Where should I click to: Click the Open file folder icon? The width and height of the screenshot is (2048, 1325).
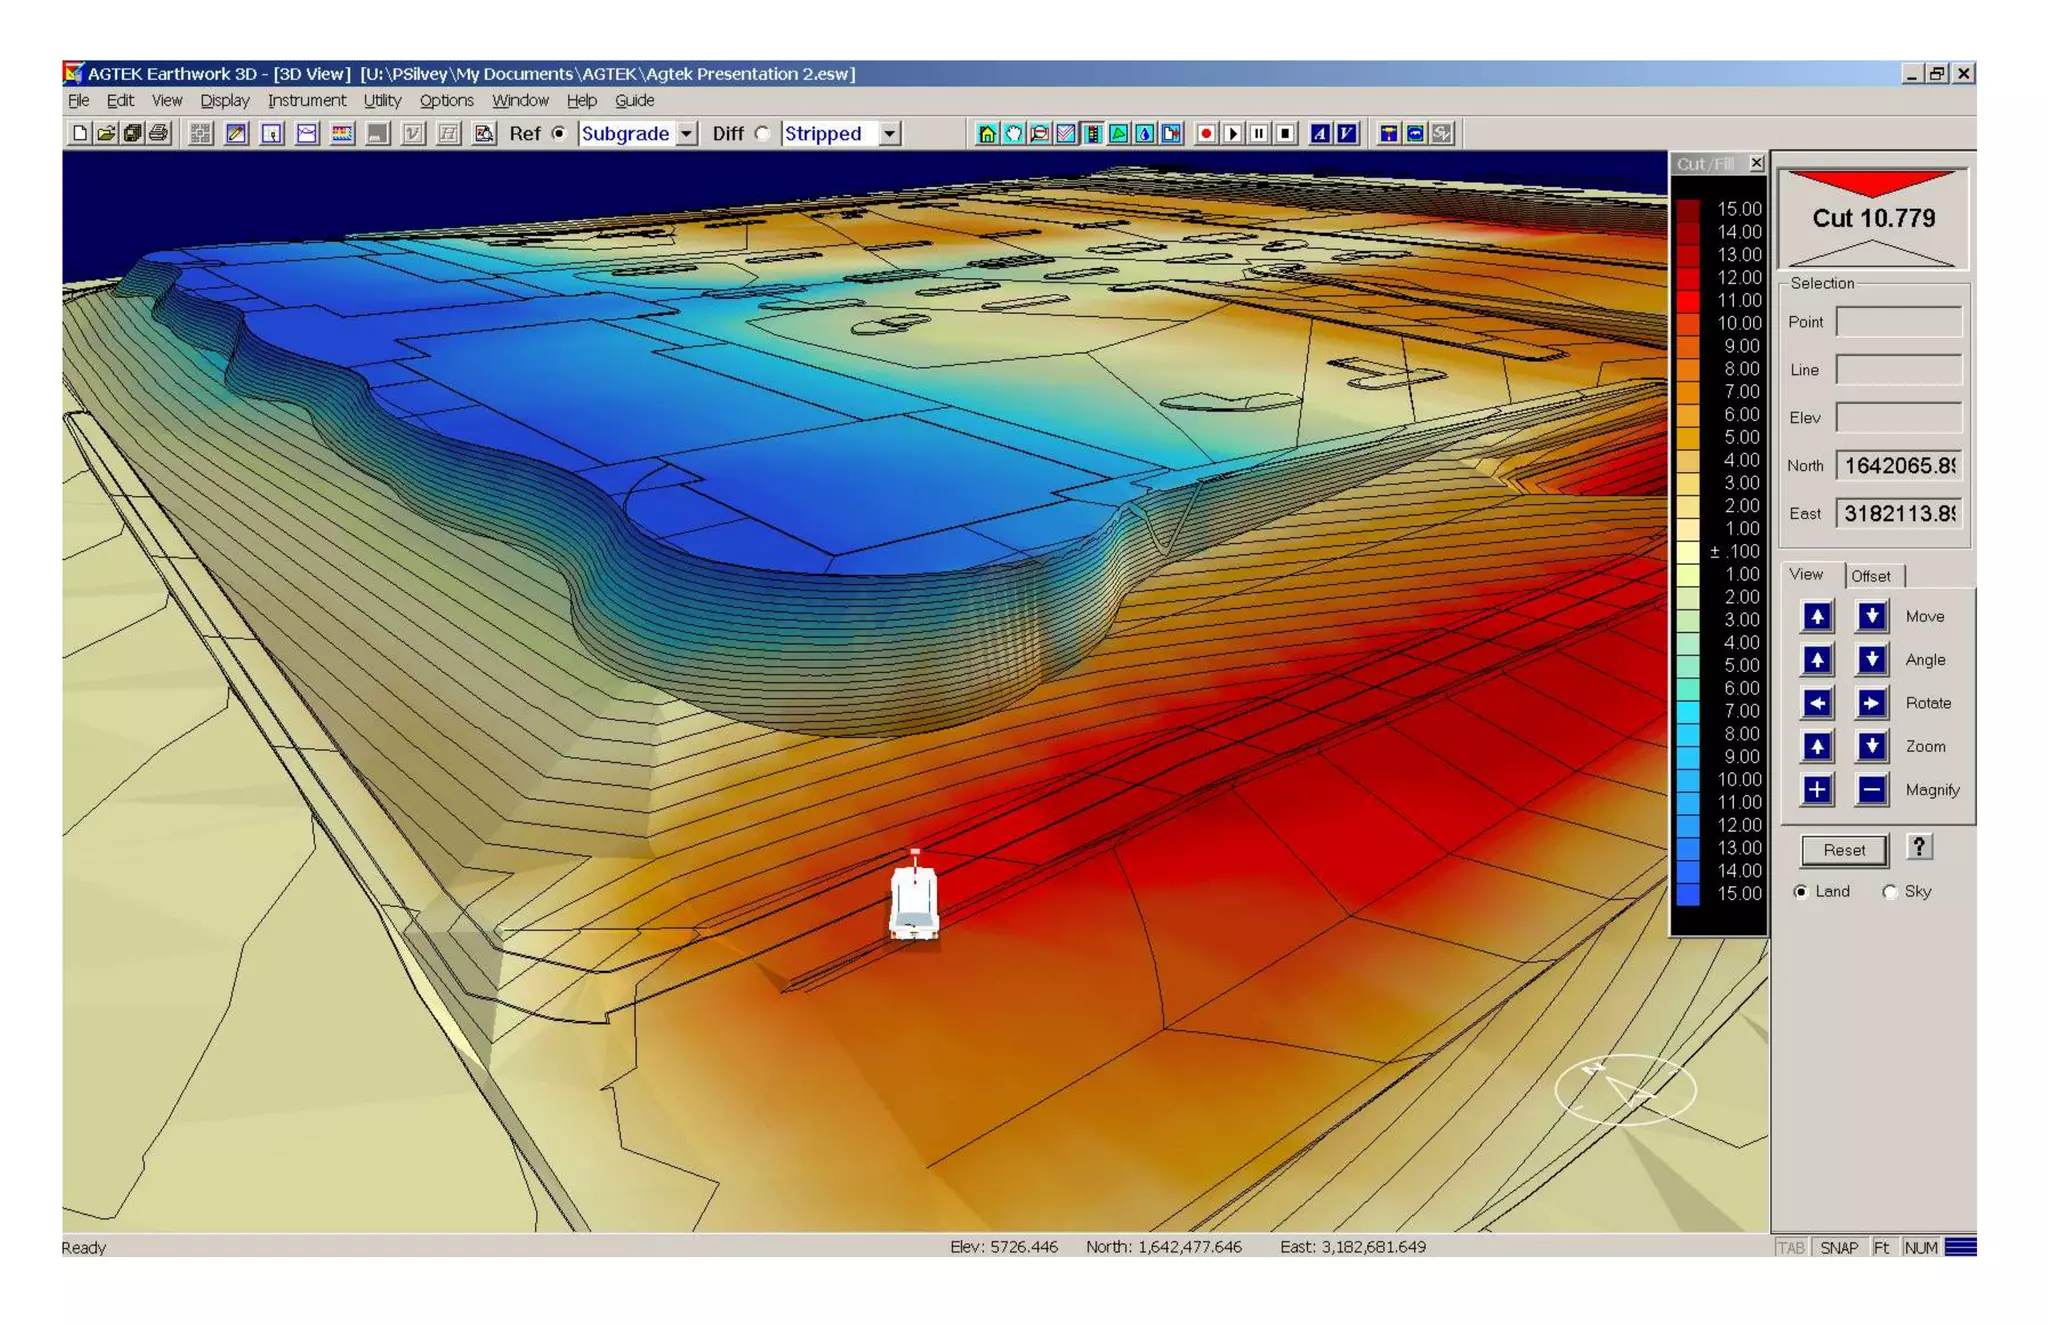click(106, 133)
